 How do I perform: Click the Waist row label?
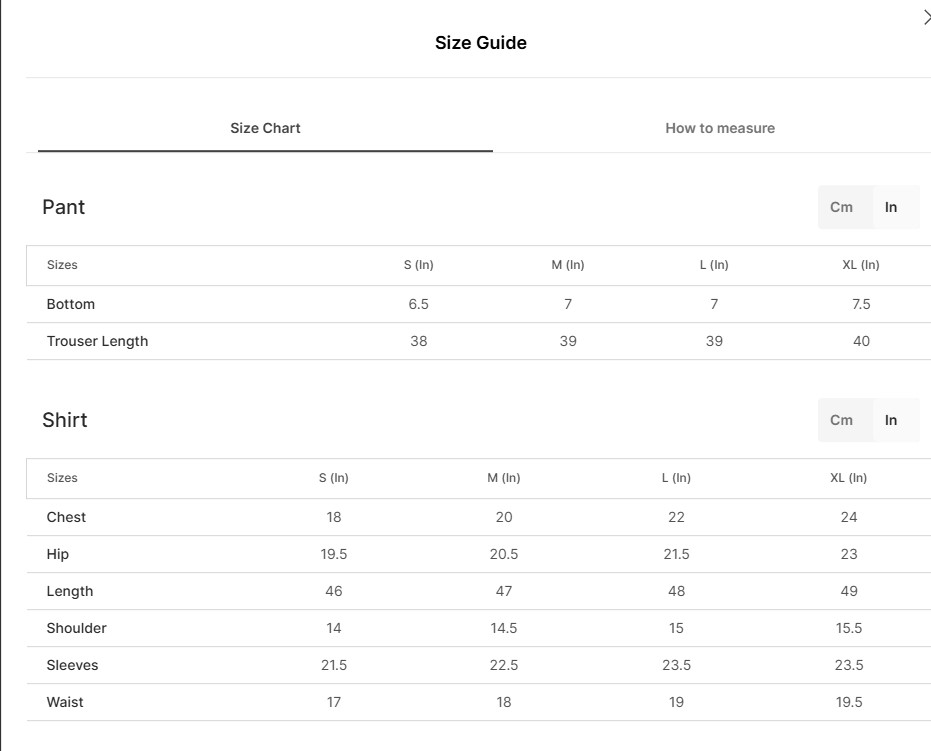click(x=65, y=702)
